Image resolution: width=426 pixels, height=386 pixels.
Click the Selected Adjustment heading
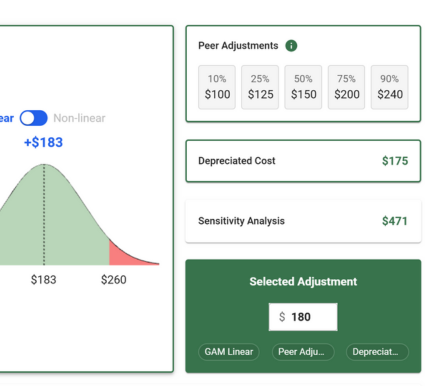[x=303, y=282]
